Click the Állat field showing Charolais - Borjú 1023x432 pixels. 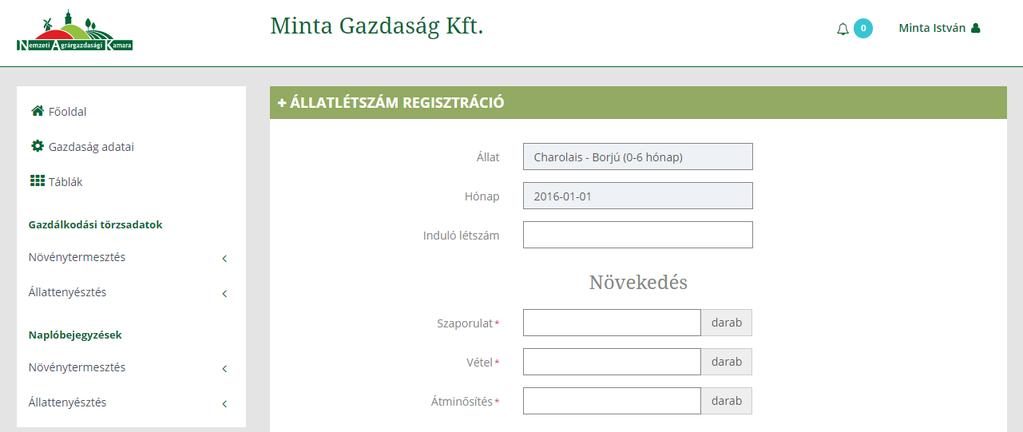tap(637, 157)
